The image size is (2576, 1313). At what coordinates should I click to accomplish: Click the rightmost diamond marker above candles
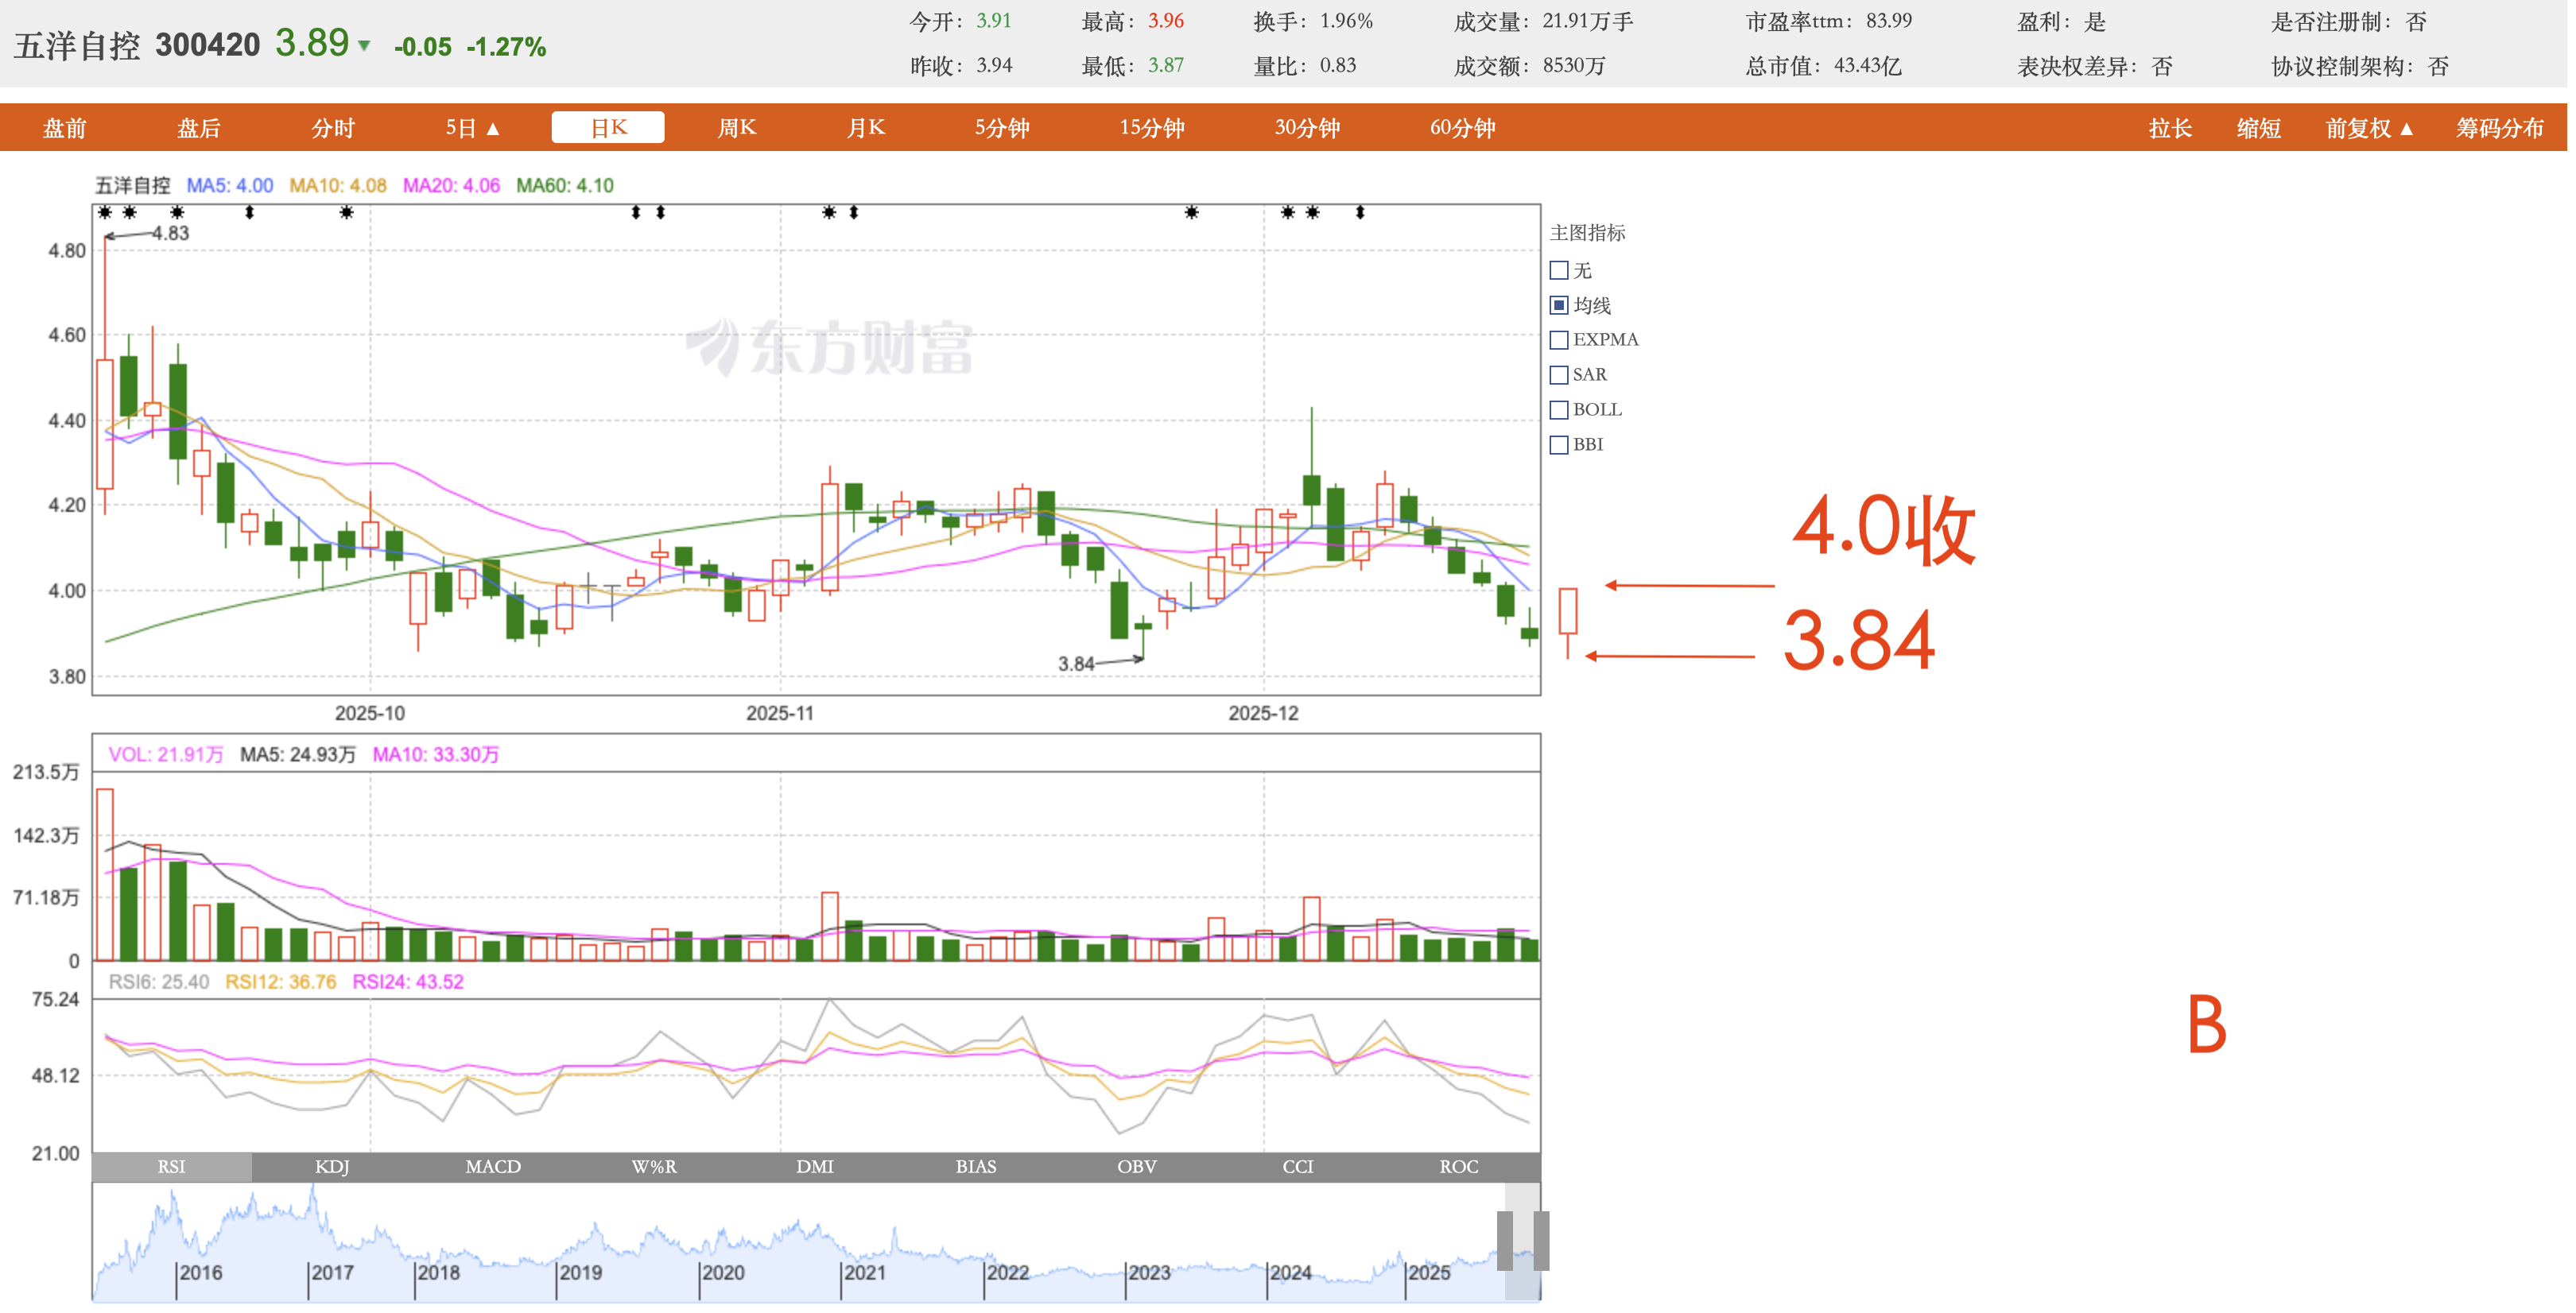coord(1360,212)
